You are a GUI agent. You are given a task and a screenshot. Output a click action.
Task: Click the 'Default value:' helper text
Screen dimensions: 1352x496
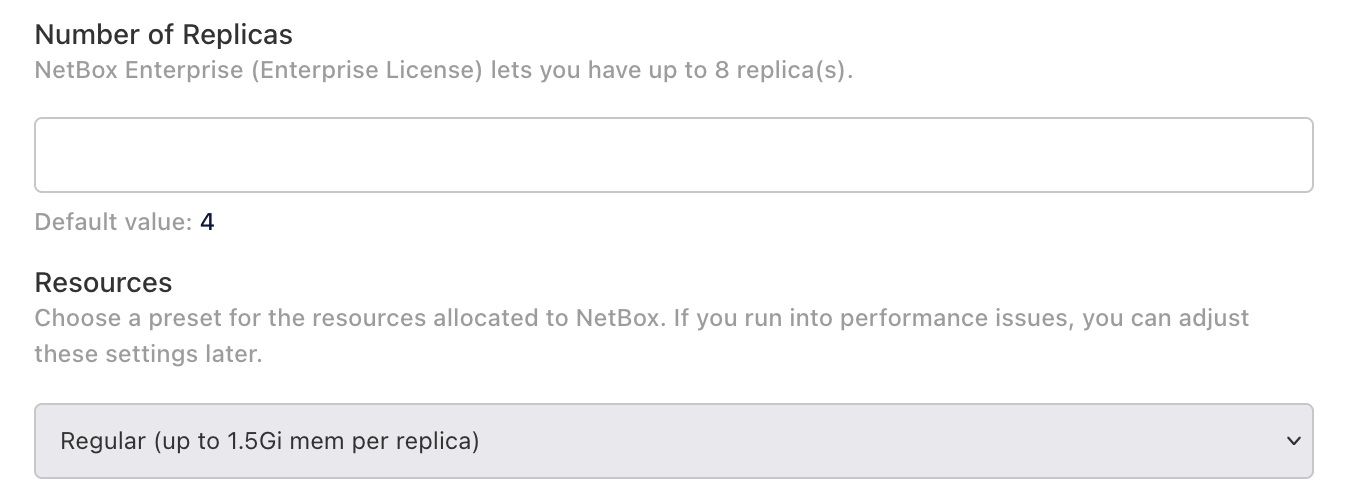point(113,222)
